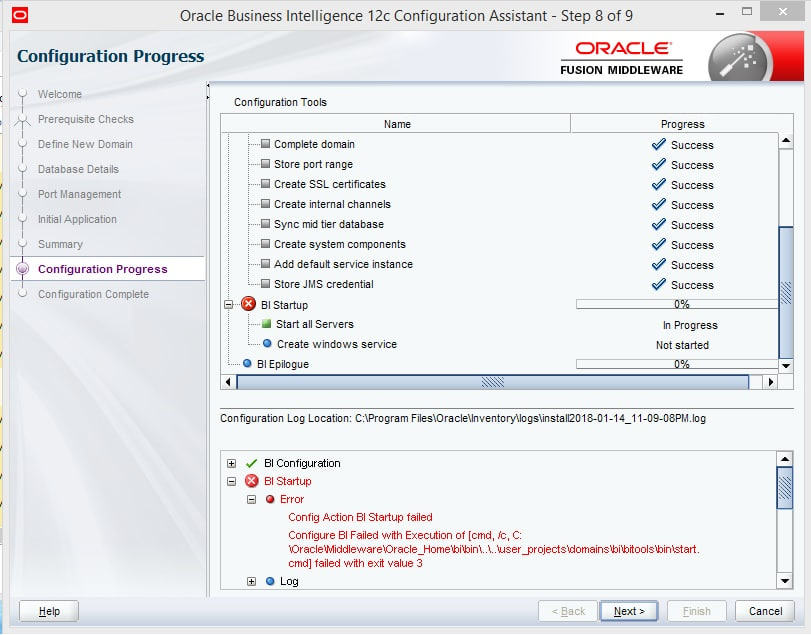Image resolution: width=811 pixels, height=635 pixels.
Task: Open Help for the configuration assistant
Action: click(x=49, y=611)
